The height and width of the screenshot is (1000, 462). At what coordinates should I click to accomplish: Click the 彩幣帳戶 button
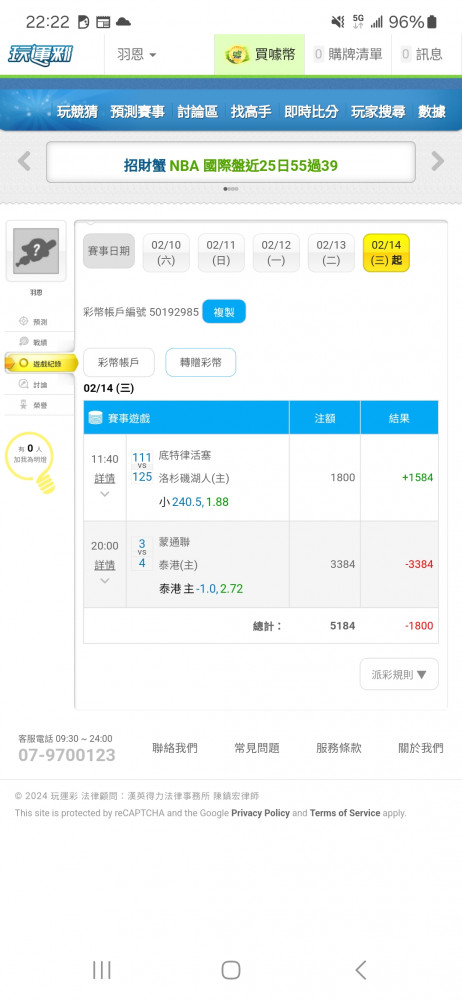coord(119,363)
